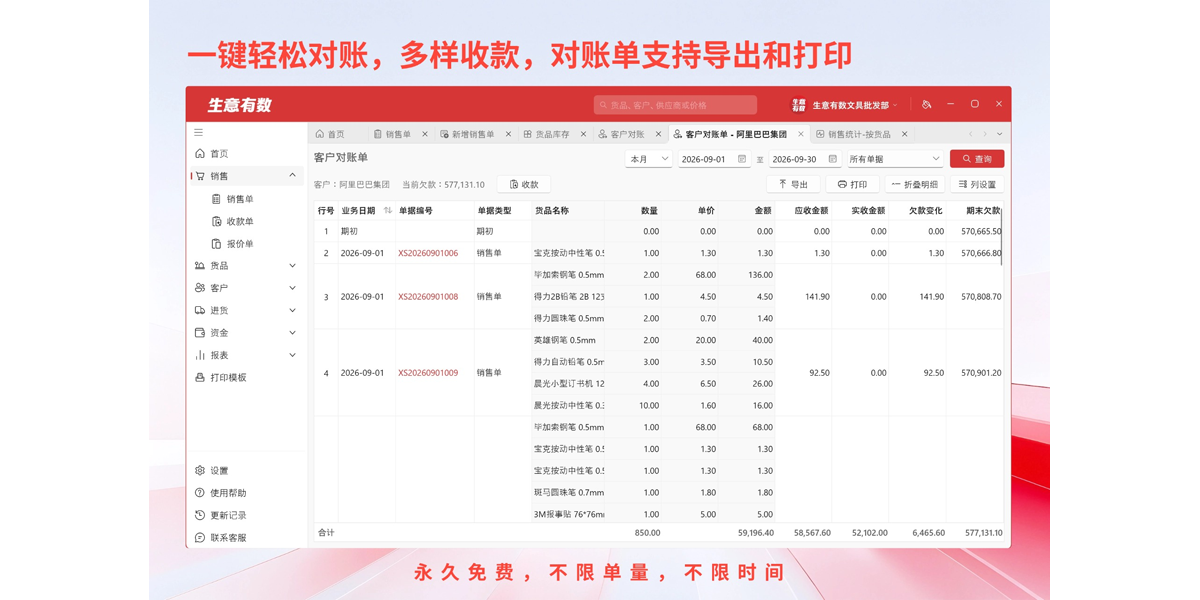Open sales order link XS20260901008
Screen dimensions: 1200x600
coord(428,297)
